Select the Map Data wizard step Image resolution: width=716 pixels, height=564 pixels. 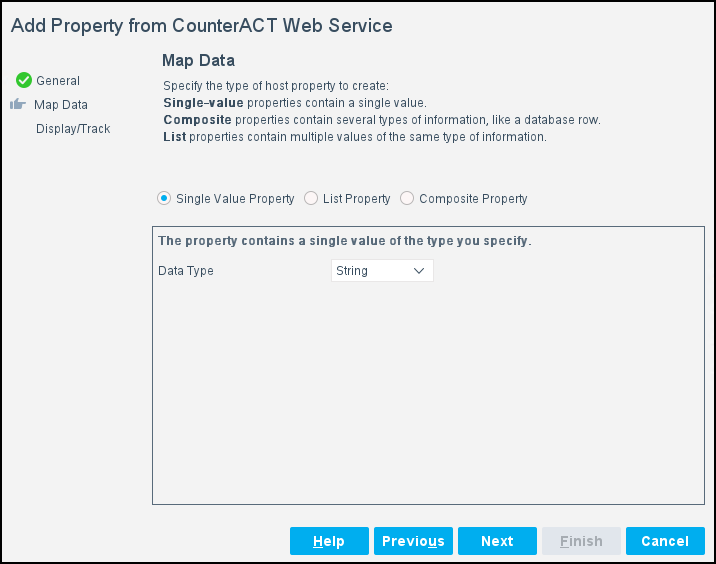pyautogui.click(x=61, y=105)
